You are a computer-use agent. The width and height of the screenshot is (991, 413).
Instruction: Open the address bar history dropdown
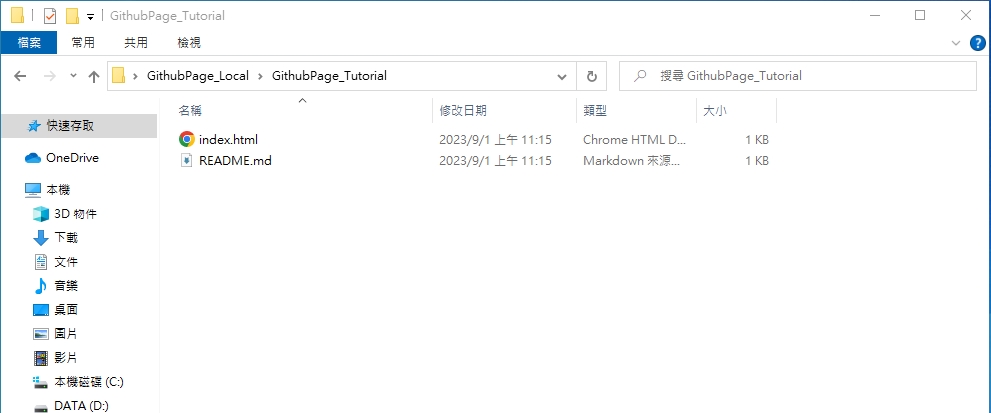(563, 76)
